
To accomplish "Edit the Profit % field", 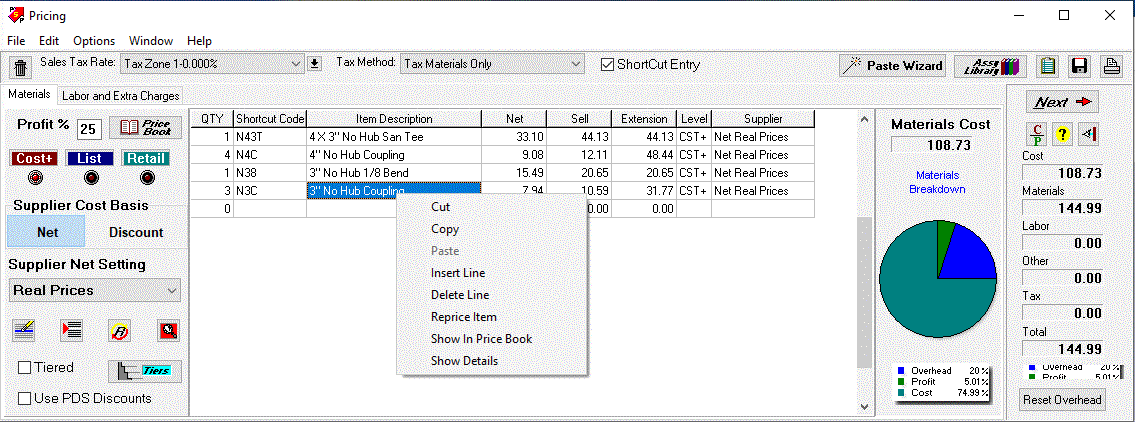I will 88,129.
